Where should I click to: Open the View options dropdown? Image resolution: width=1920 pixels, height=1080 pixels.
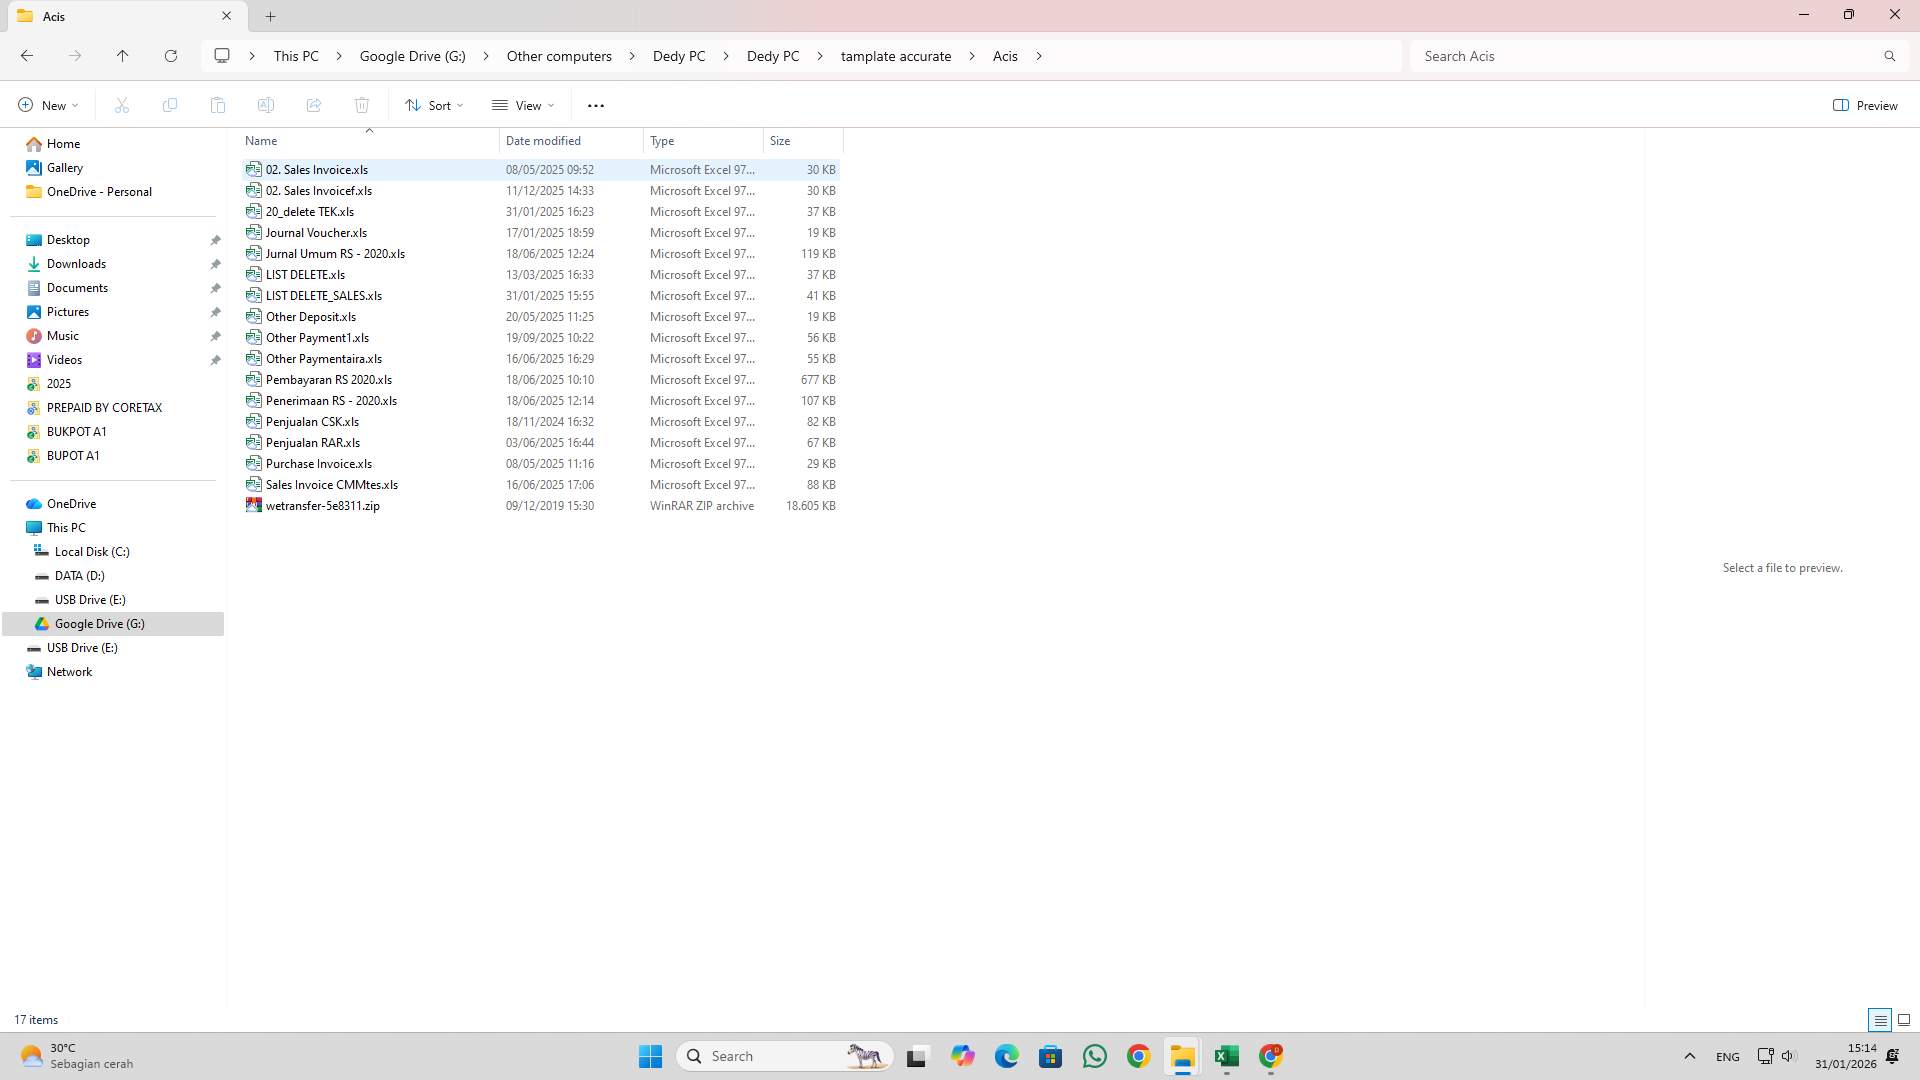click(x=522, y=105)
